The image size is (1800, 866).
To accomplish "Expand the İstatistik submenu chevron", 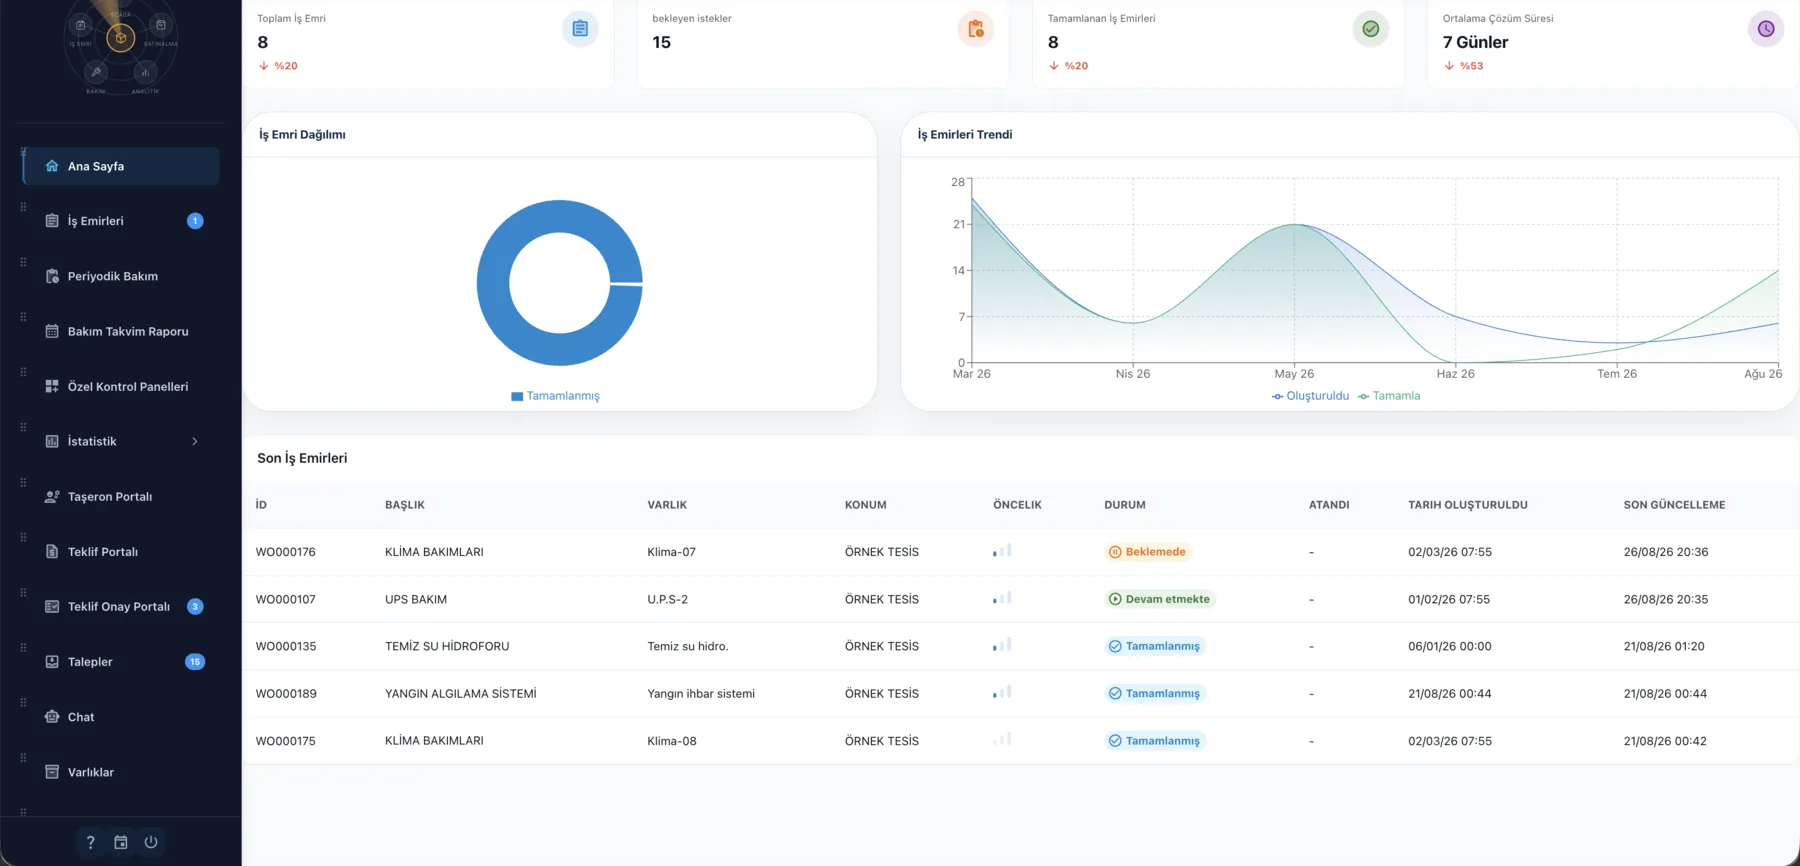I will tap(195, 441).
